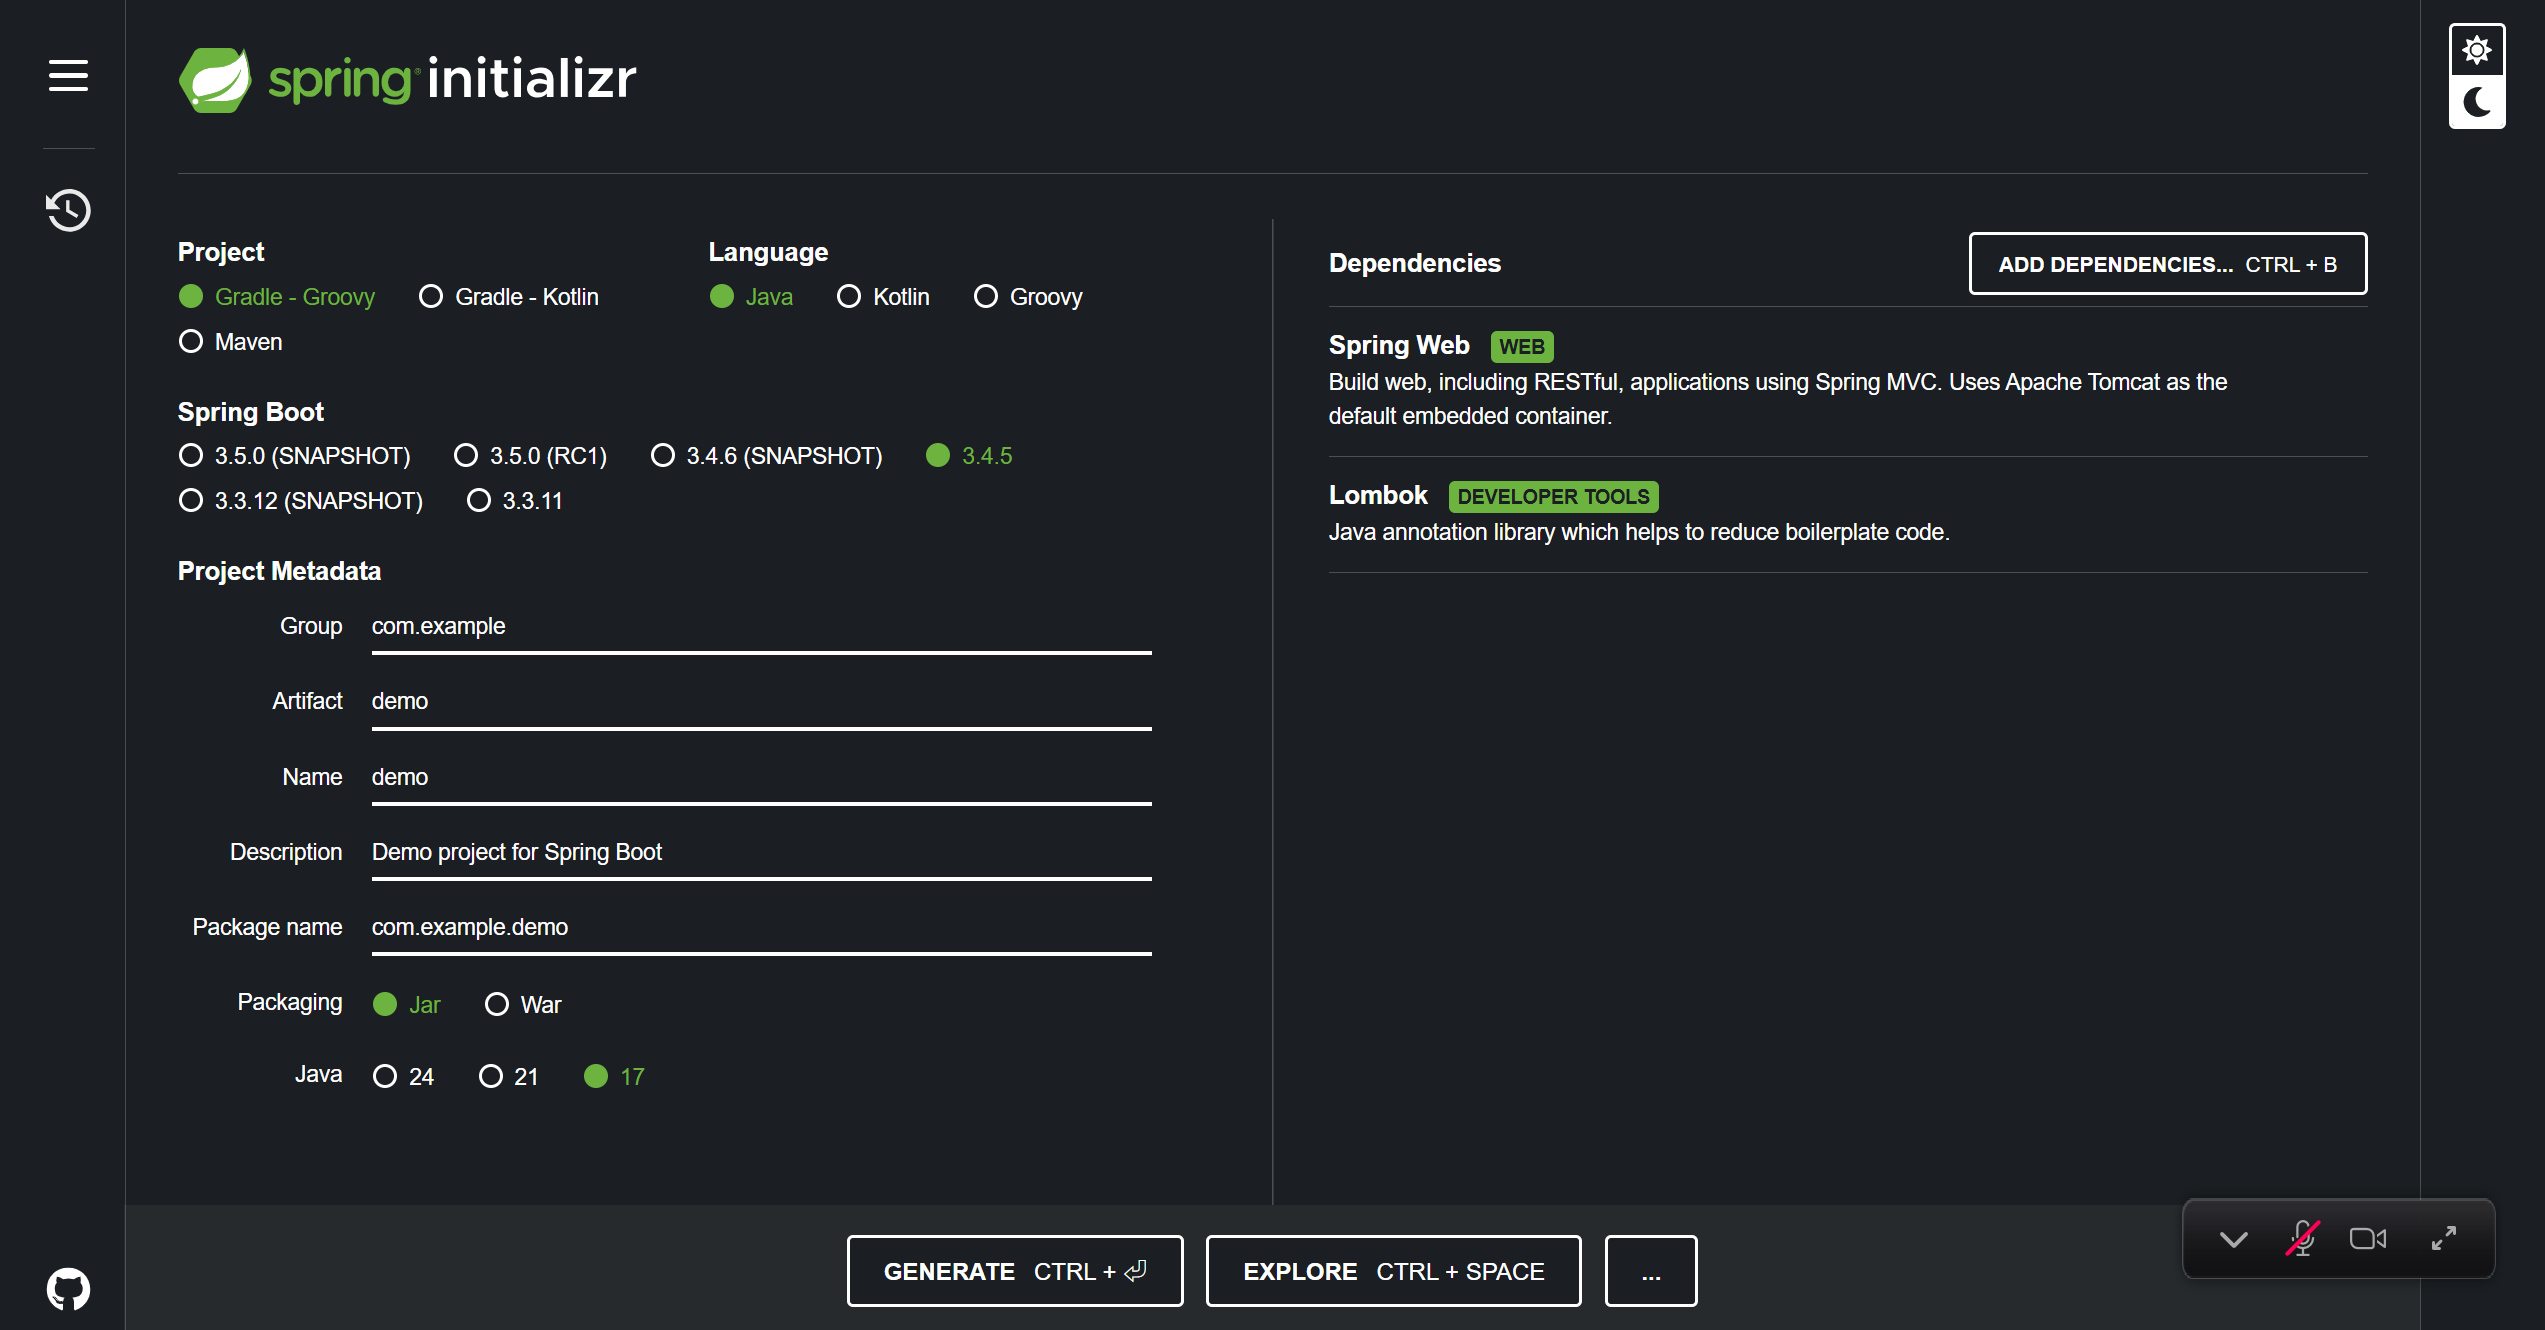Open Add Dependencies dialog
The height and width of the screenshot is (1330, 2545).
2167,264
